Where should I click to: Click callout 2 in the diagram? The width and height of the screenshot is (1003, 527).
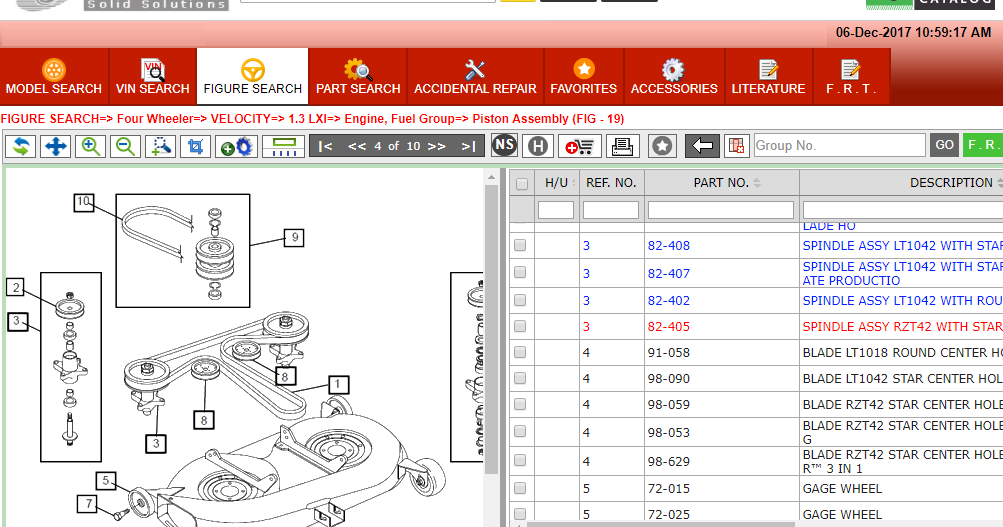pos(17,287)
